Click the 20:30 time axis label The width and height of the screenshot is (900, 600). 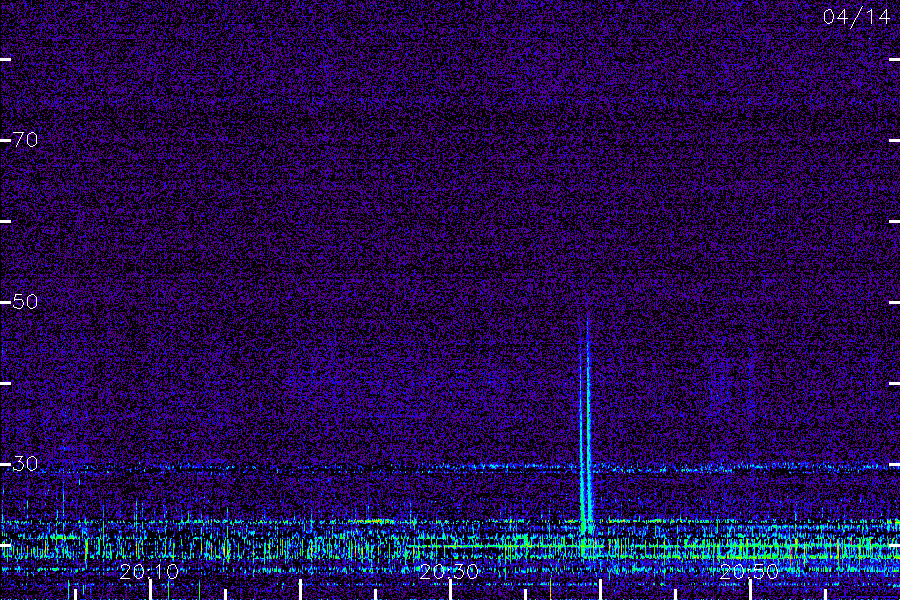[x=449, y=571]
